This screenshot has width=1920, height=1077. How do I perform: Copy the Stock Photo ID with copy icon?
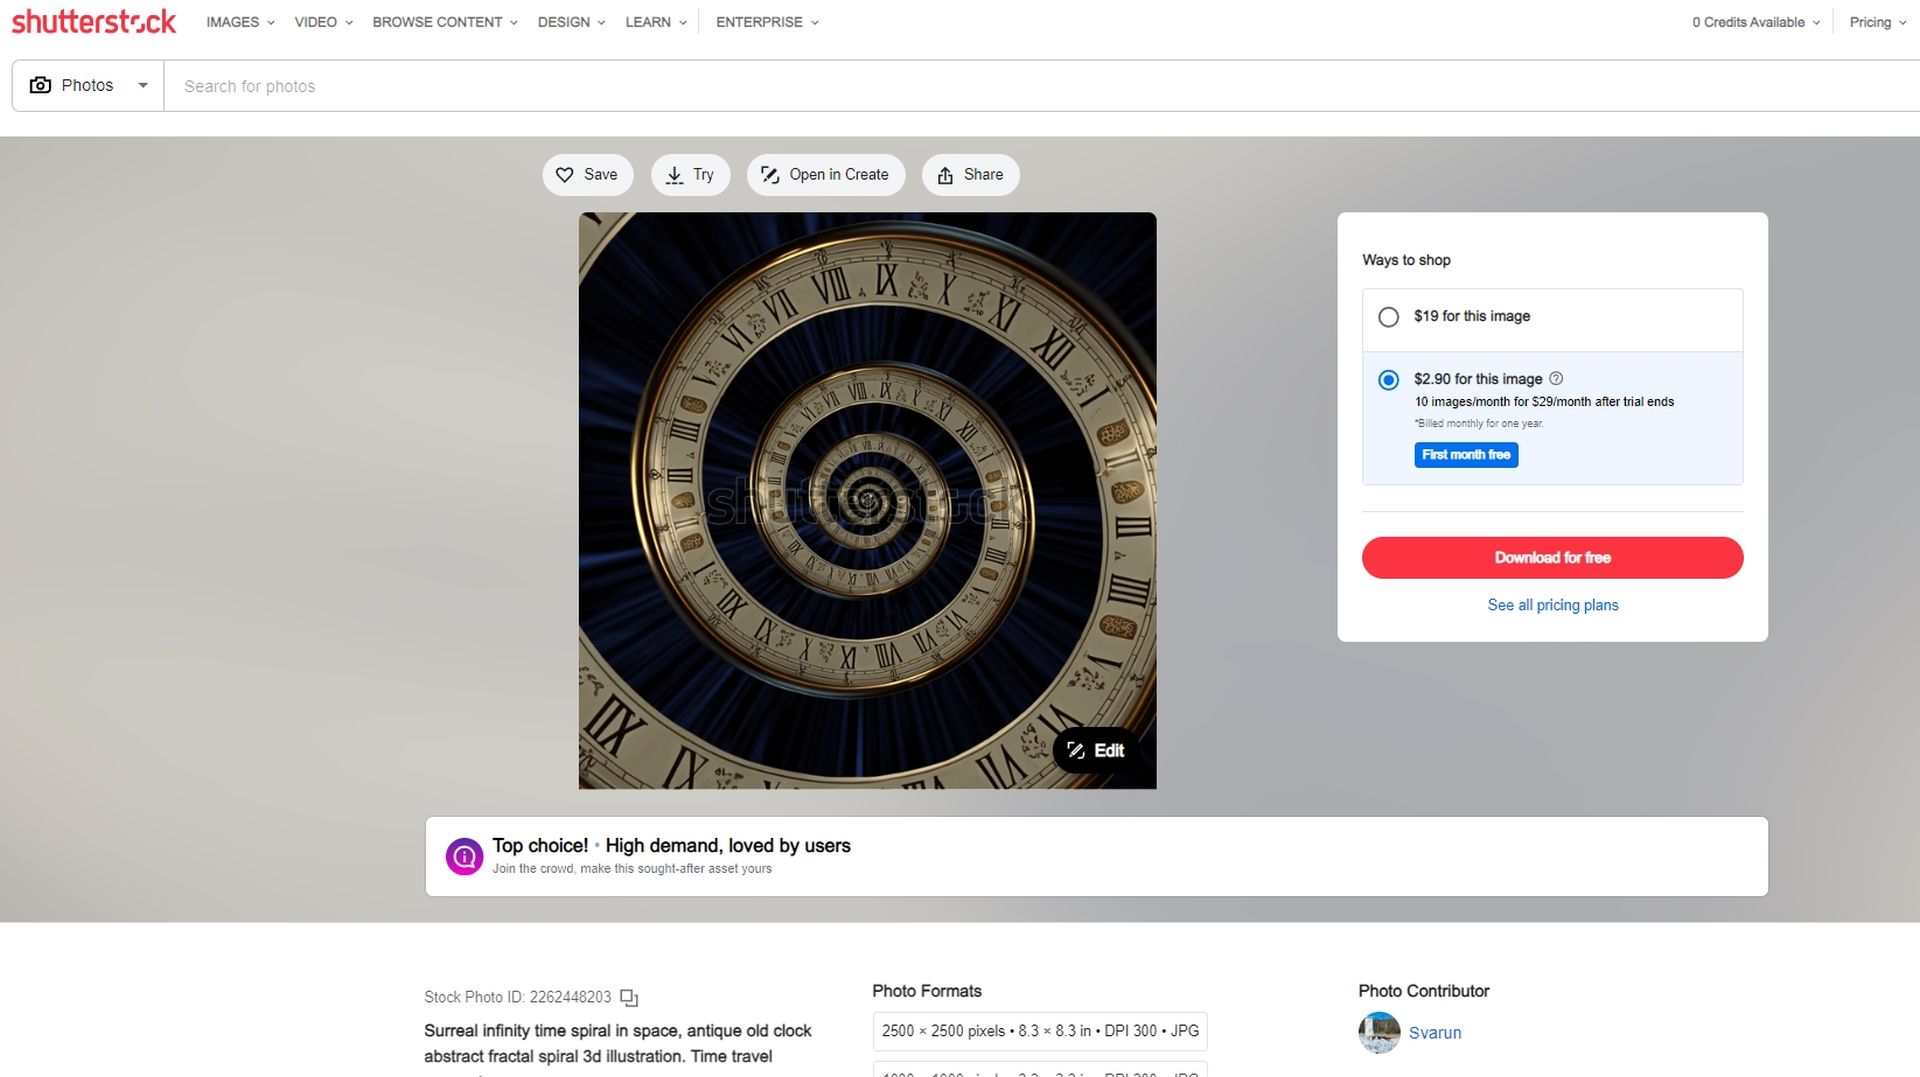pos(629,997)
